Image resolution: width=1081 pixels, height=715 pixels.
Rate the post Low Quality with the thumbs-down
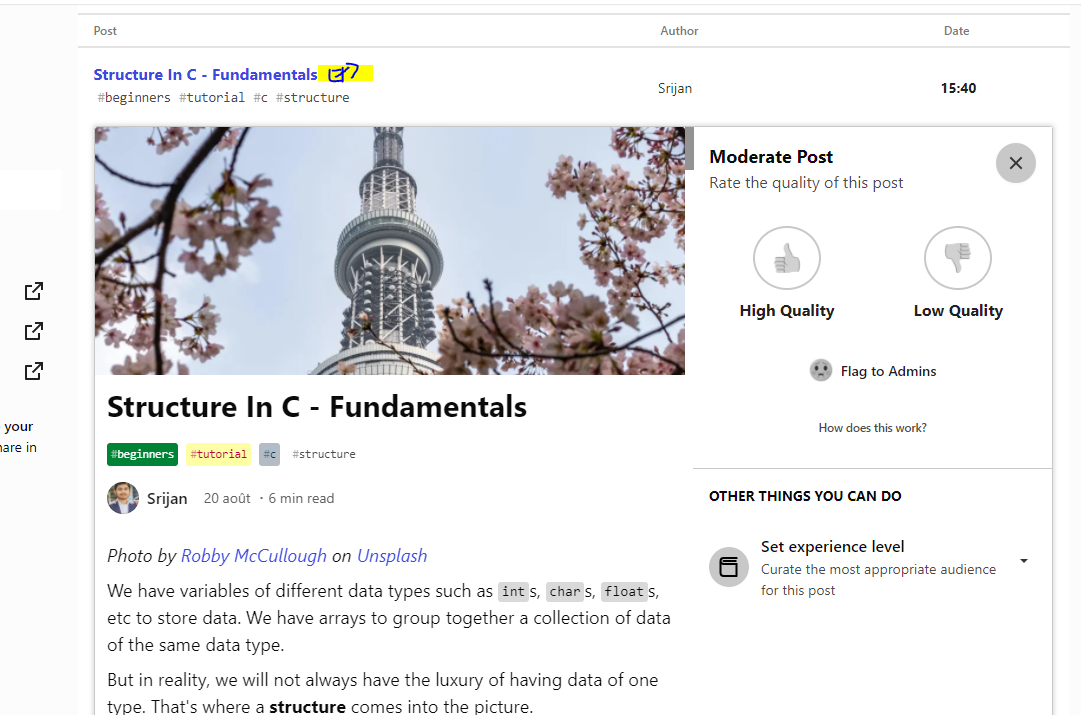point(957,257)
